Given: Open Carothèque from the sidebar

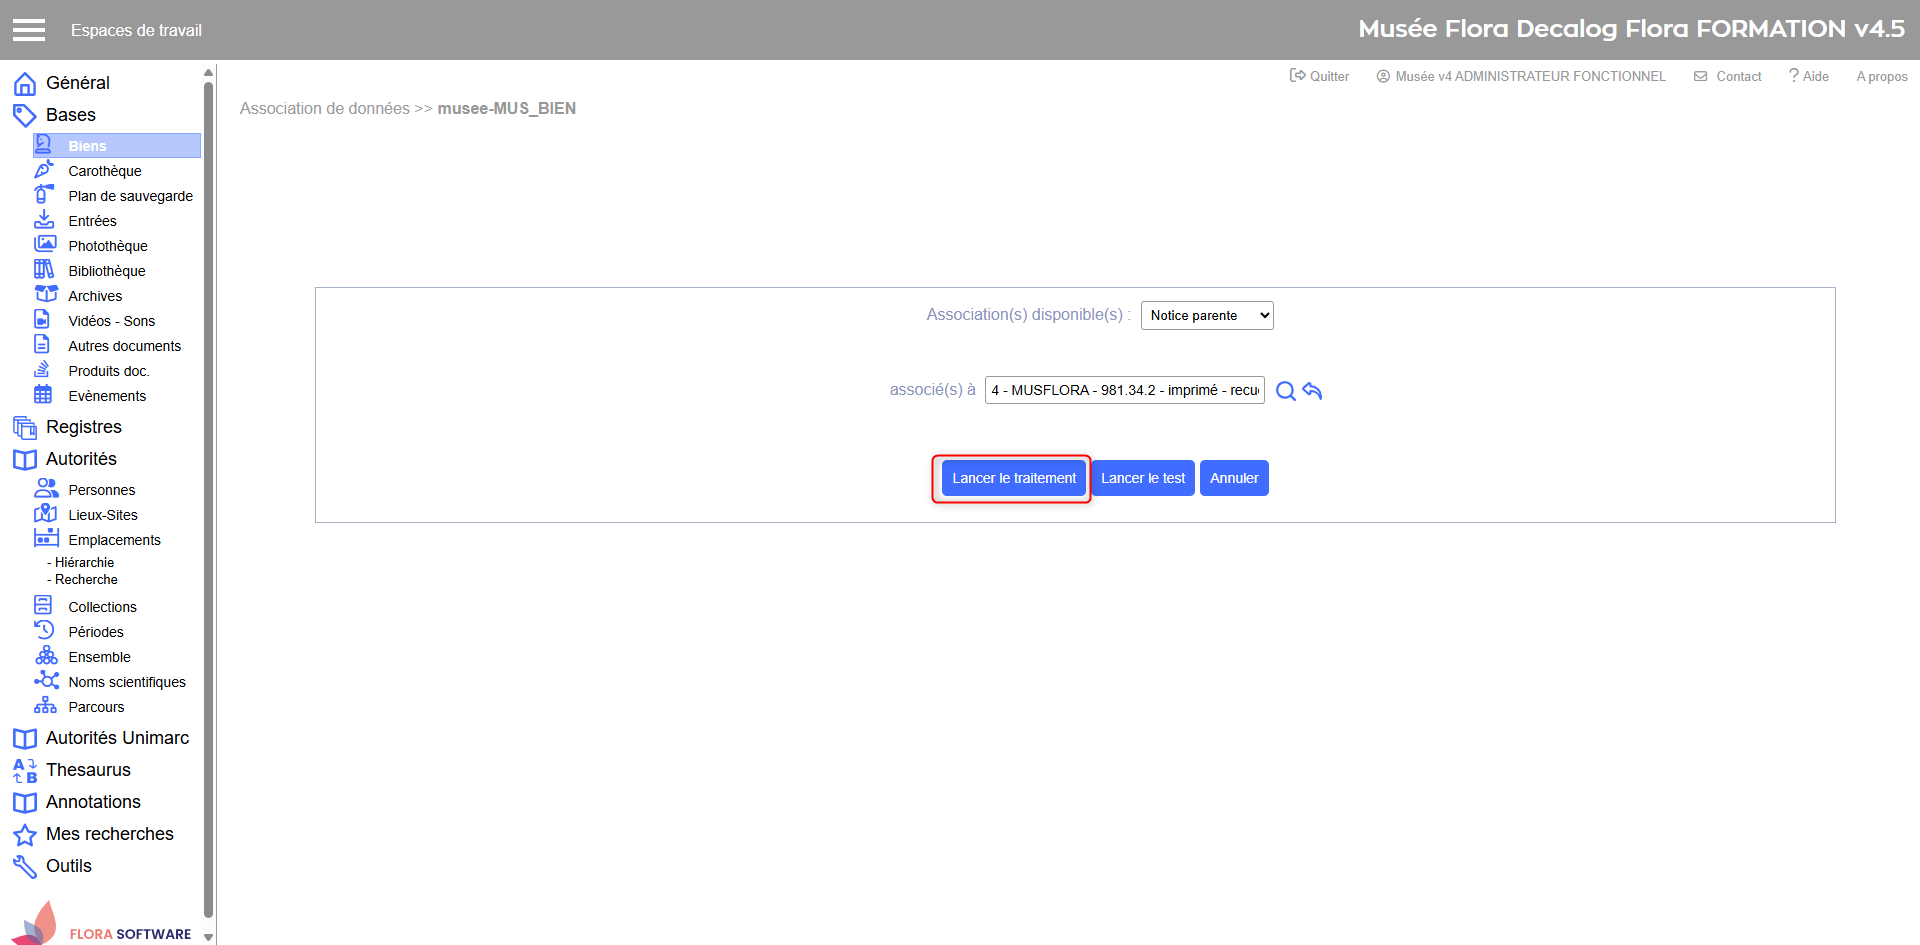Looking at the screenshot, I should coord(105,171).
